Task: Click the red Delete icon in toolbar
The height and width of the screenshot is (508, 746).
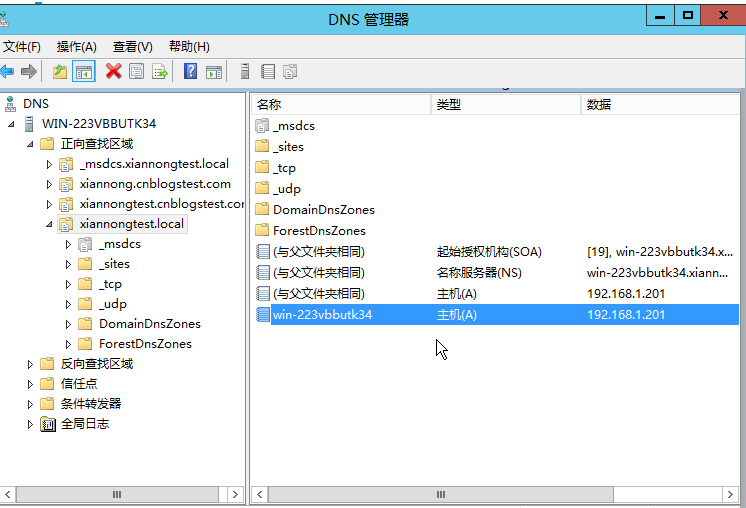Action: [x=113, y=71]
